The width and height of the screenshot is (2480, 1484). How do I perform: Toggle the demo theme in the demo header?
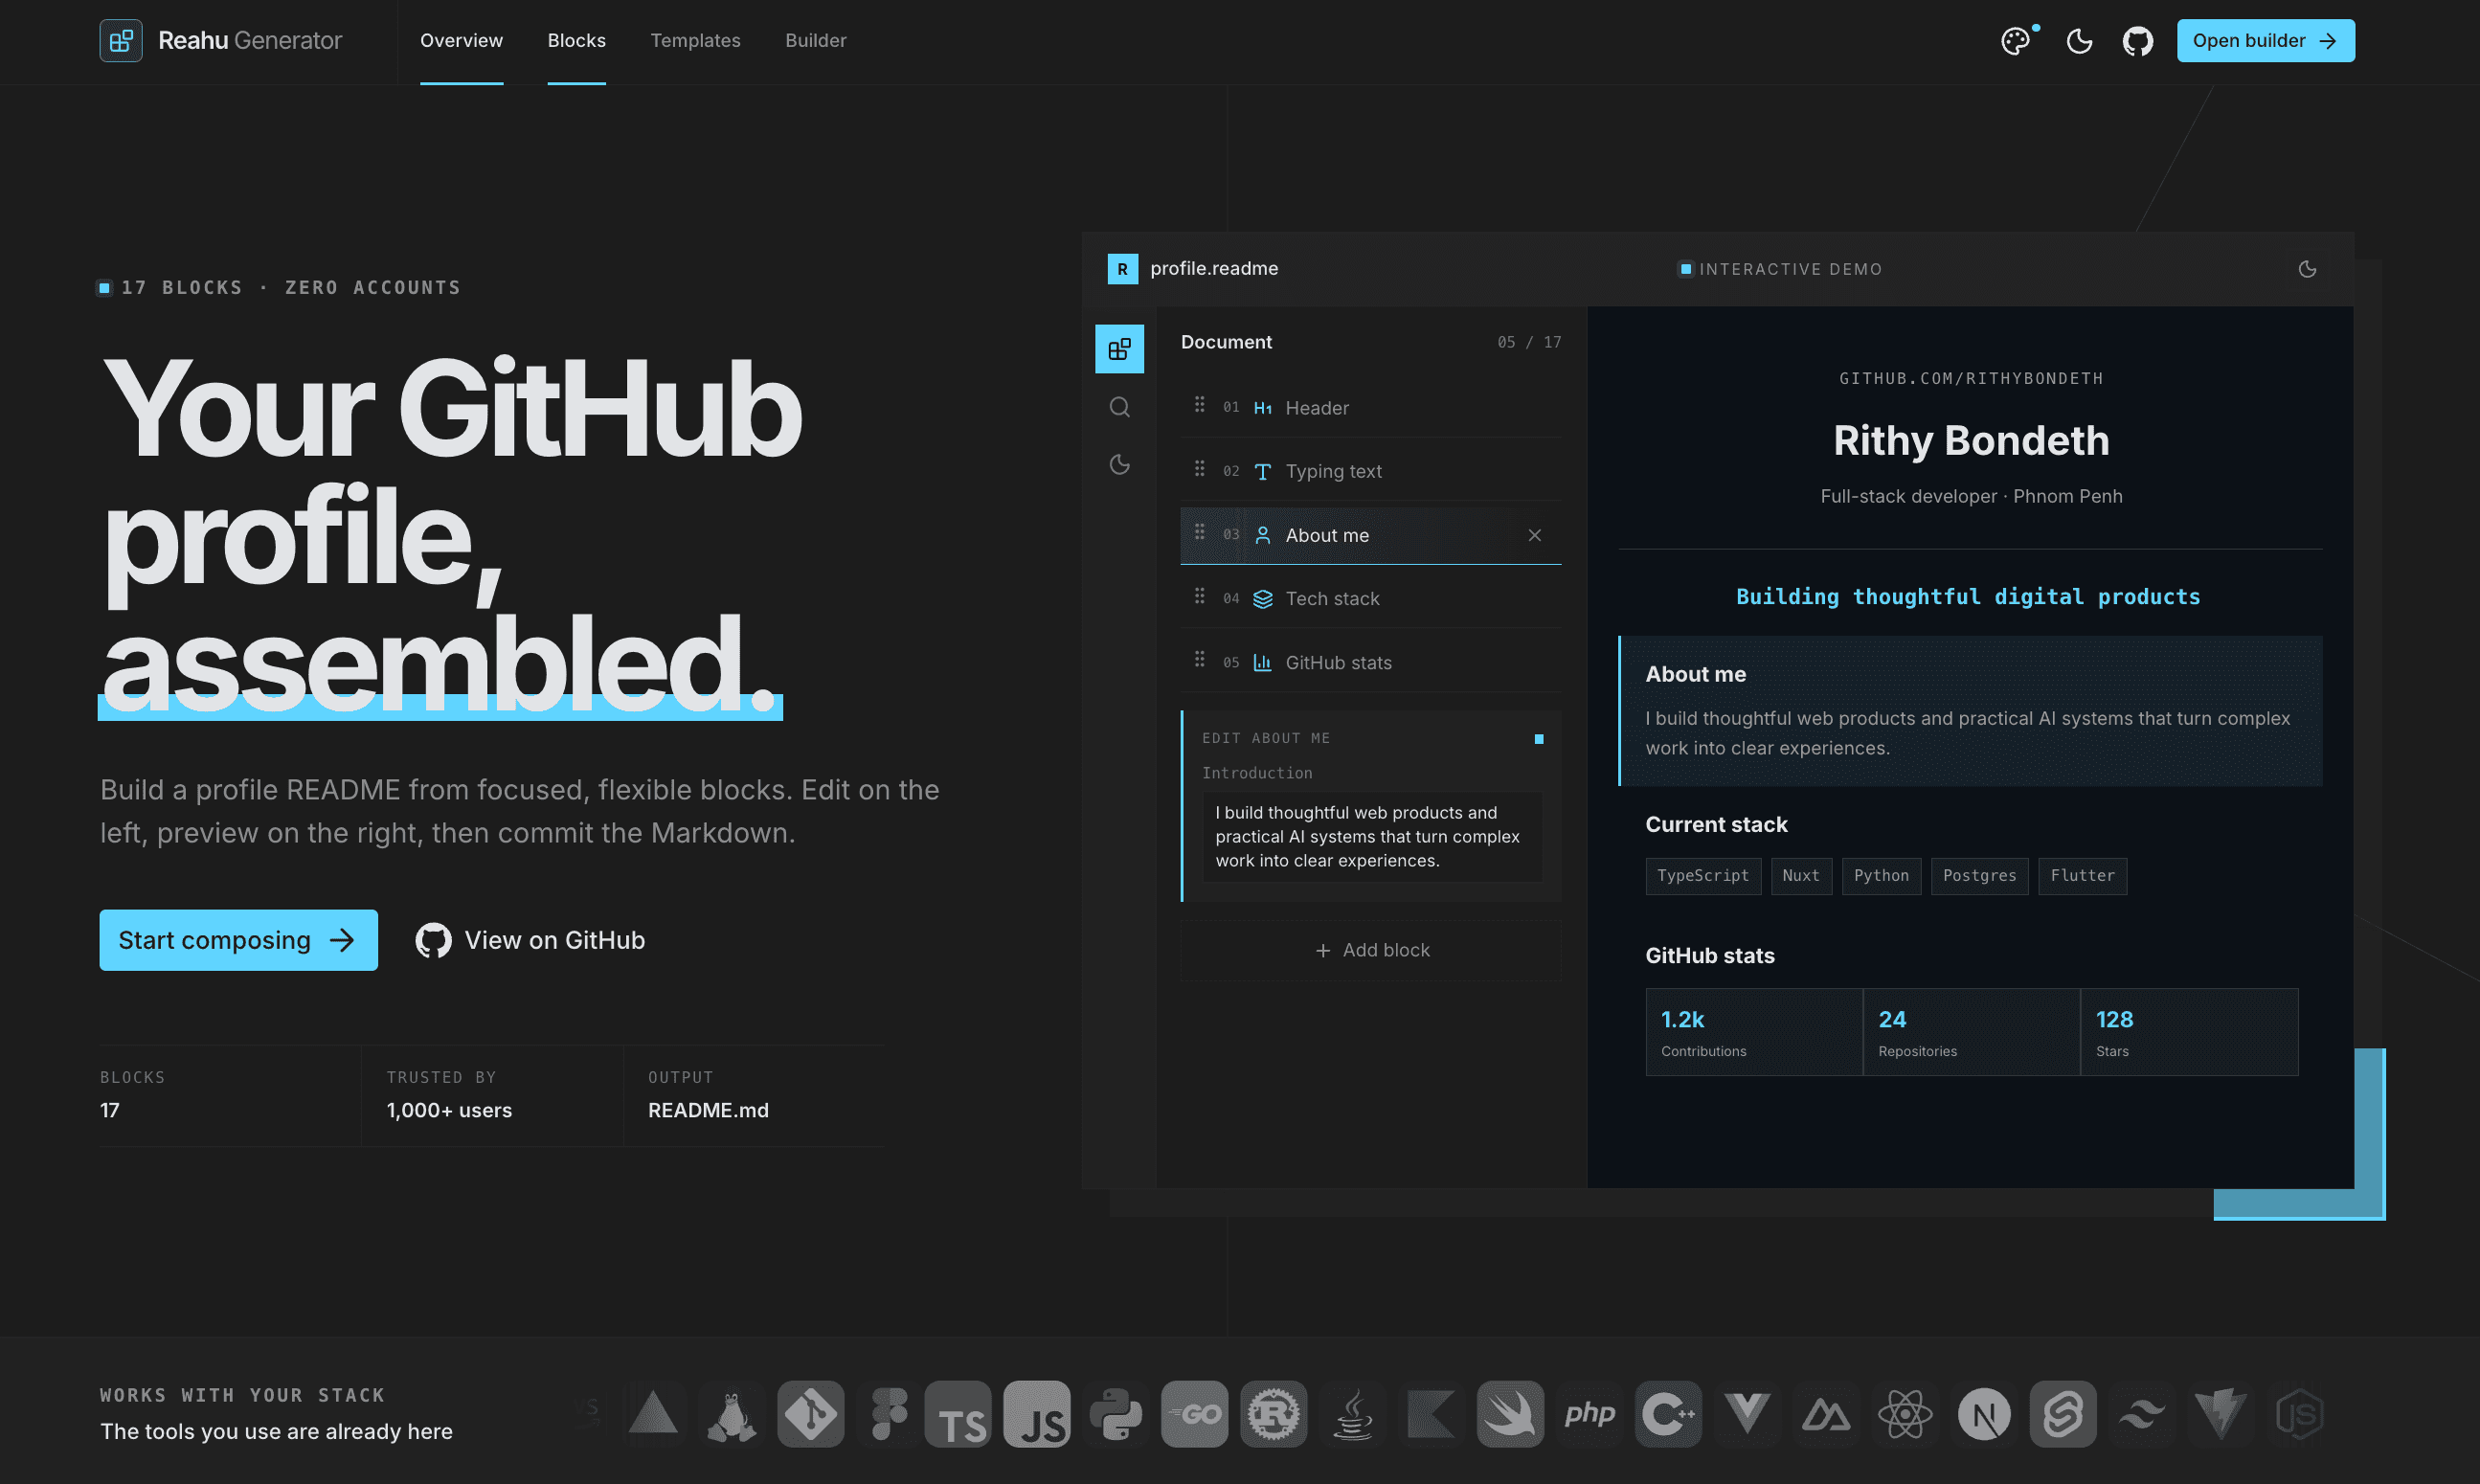(2308, 269)
